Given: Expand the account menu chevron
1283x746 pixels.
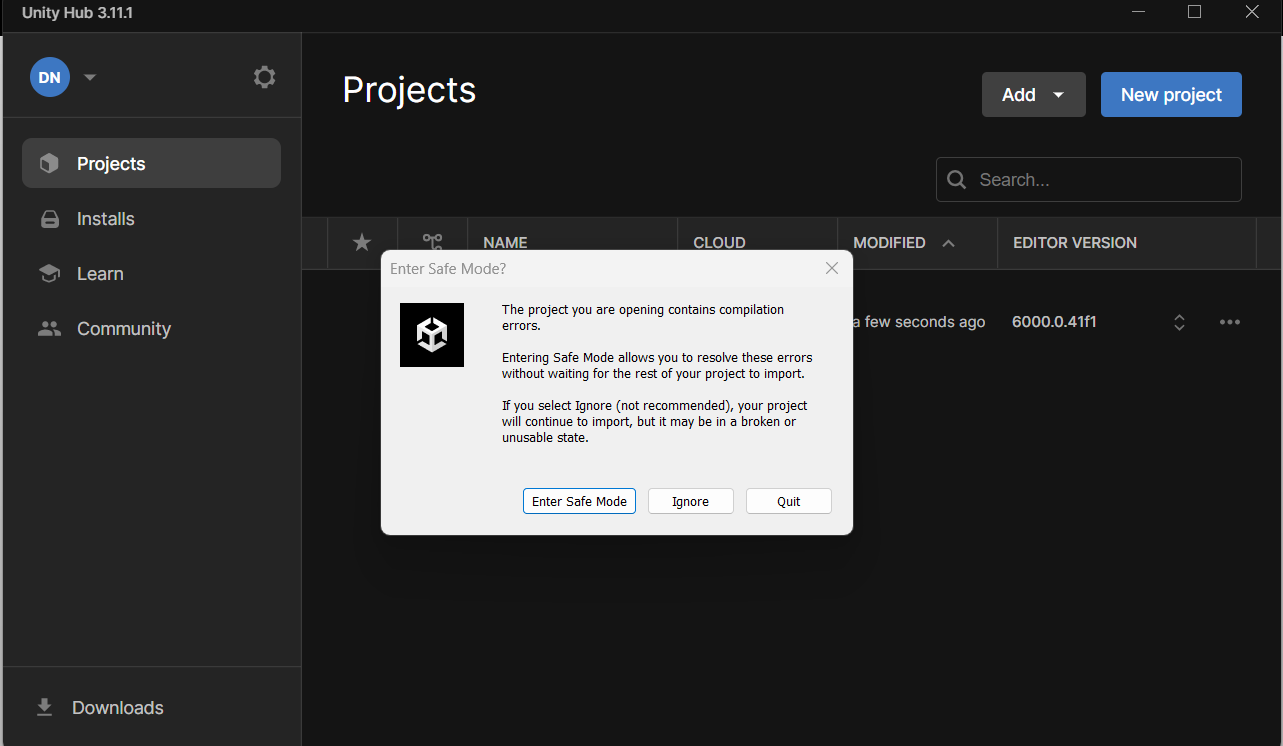Looking at the screenshot, I should coord(89,77).
